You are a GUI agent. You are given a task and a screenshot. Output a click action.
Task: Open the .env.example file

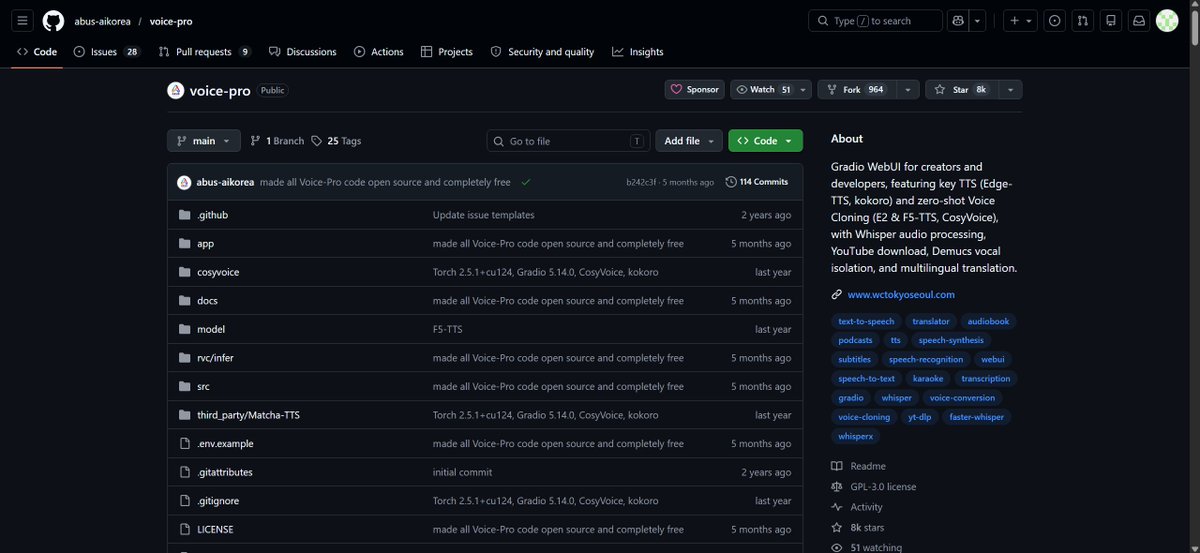click(x=225, y=443)
